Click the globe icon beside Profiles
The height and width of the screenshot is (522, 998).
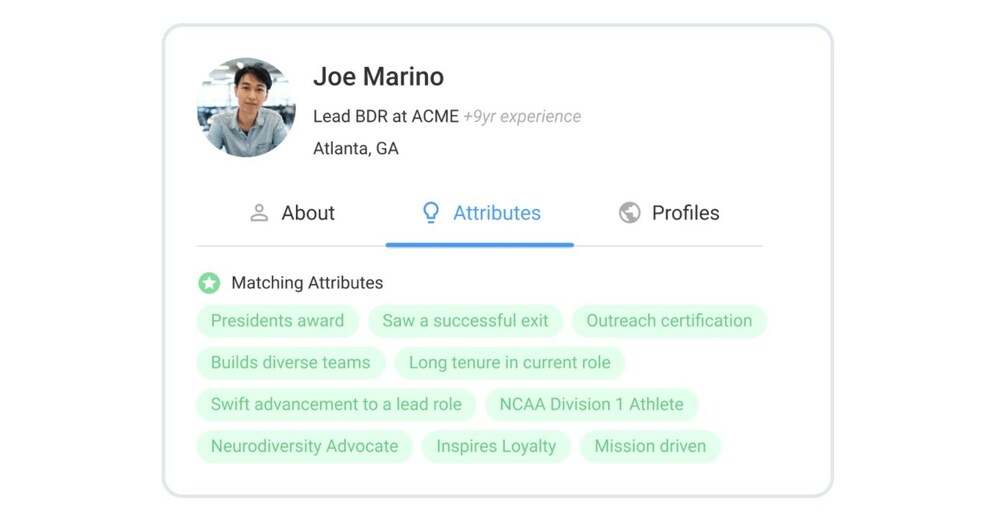click(629, 213)
